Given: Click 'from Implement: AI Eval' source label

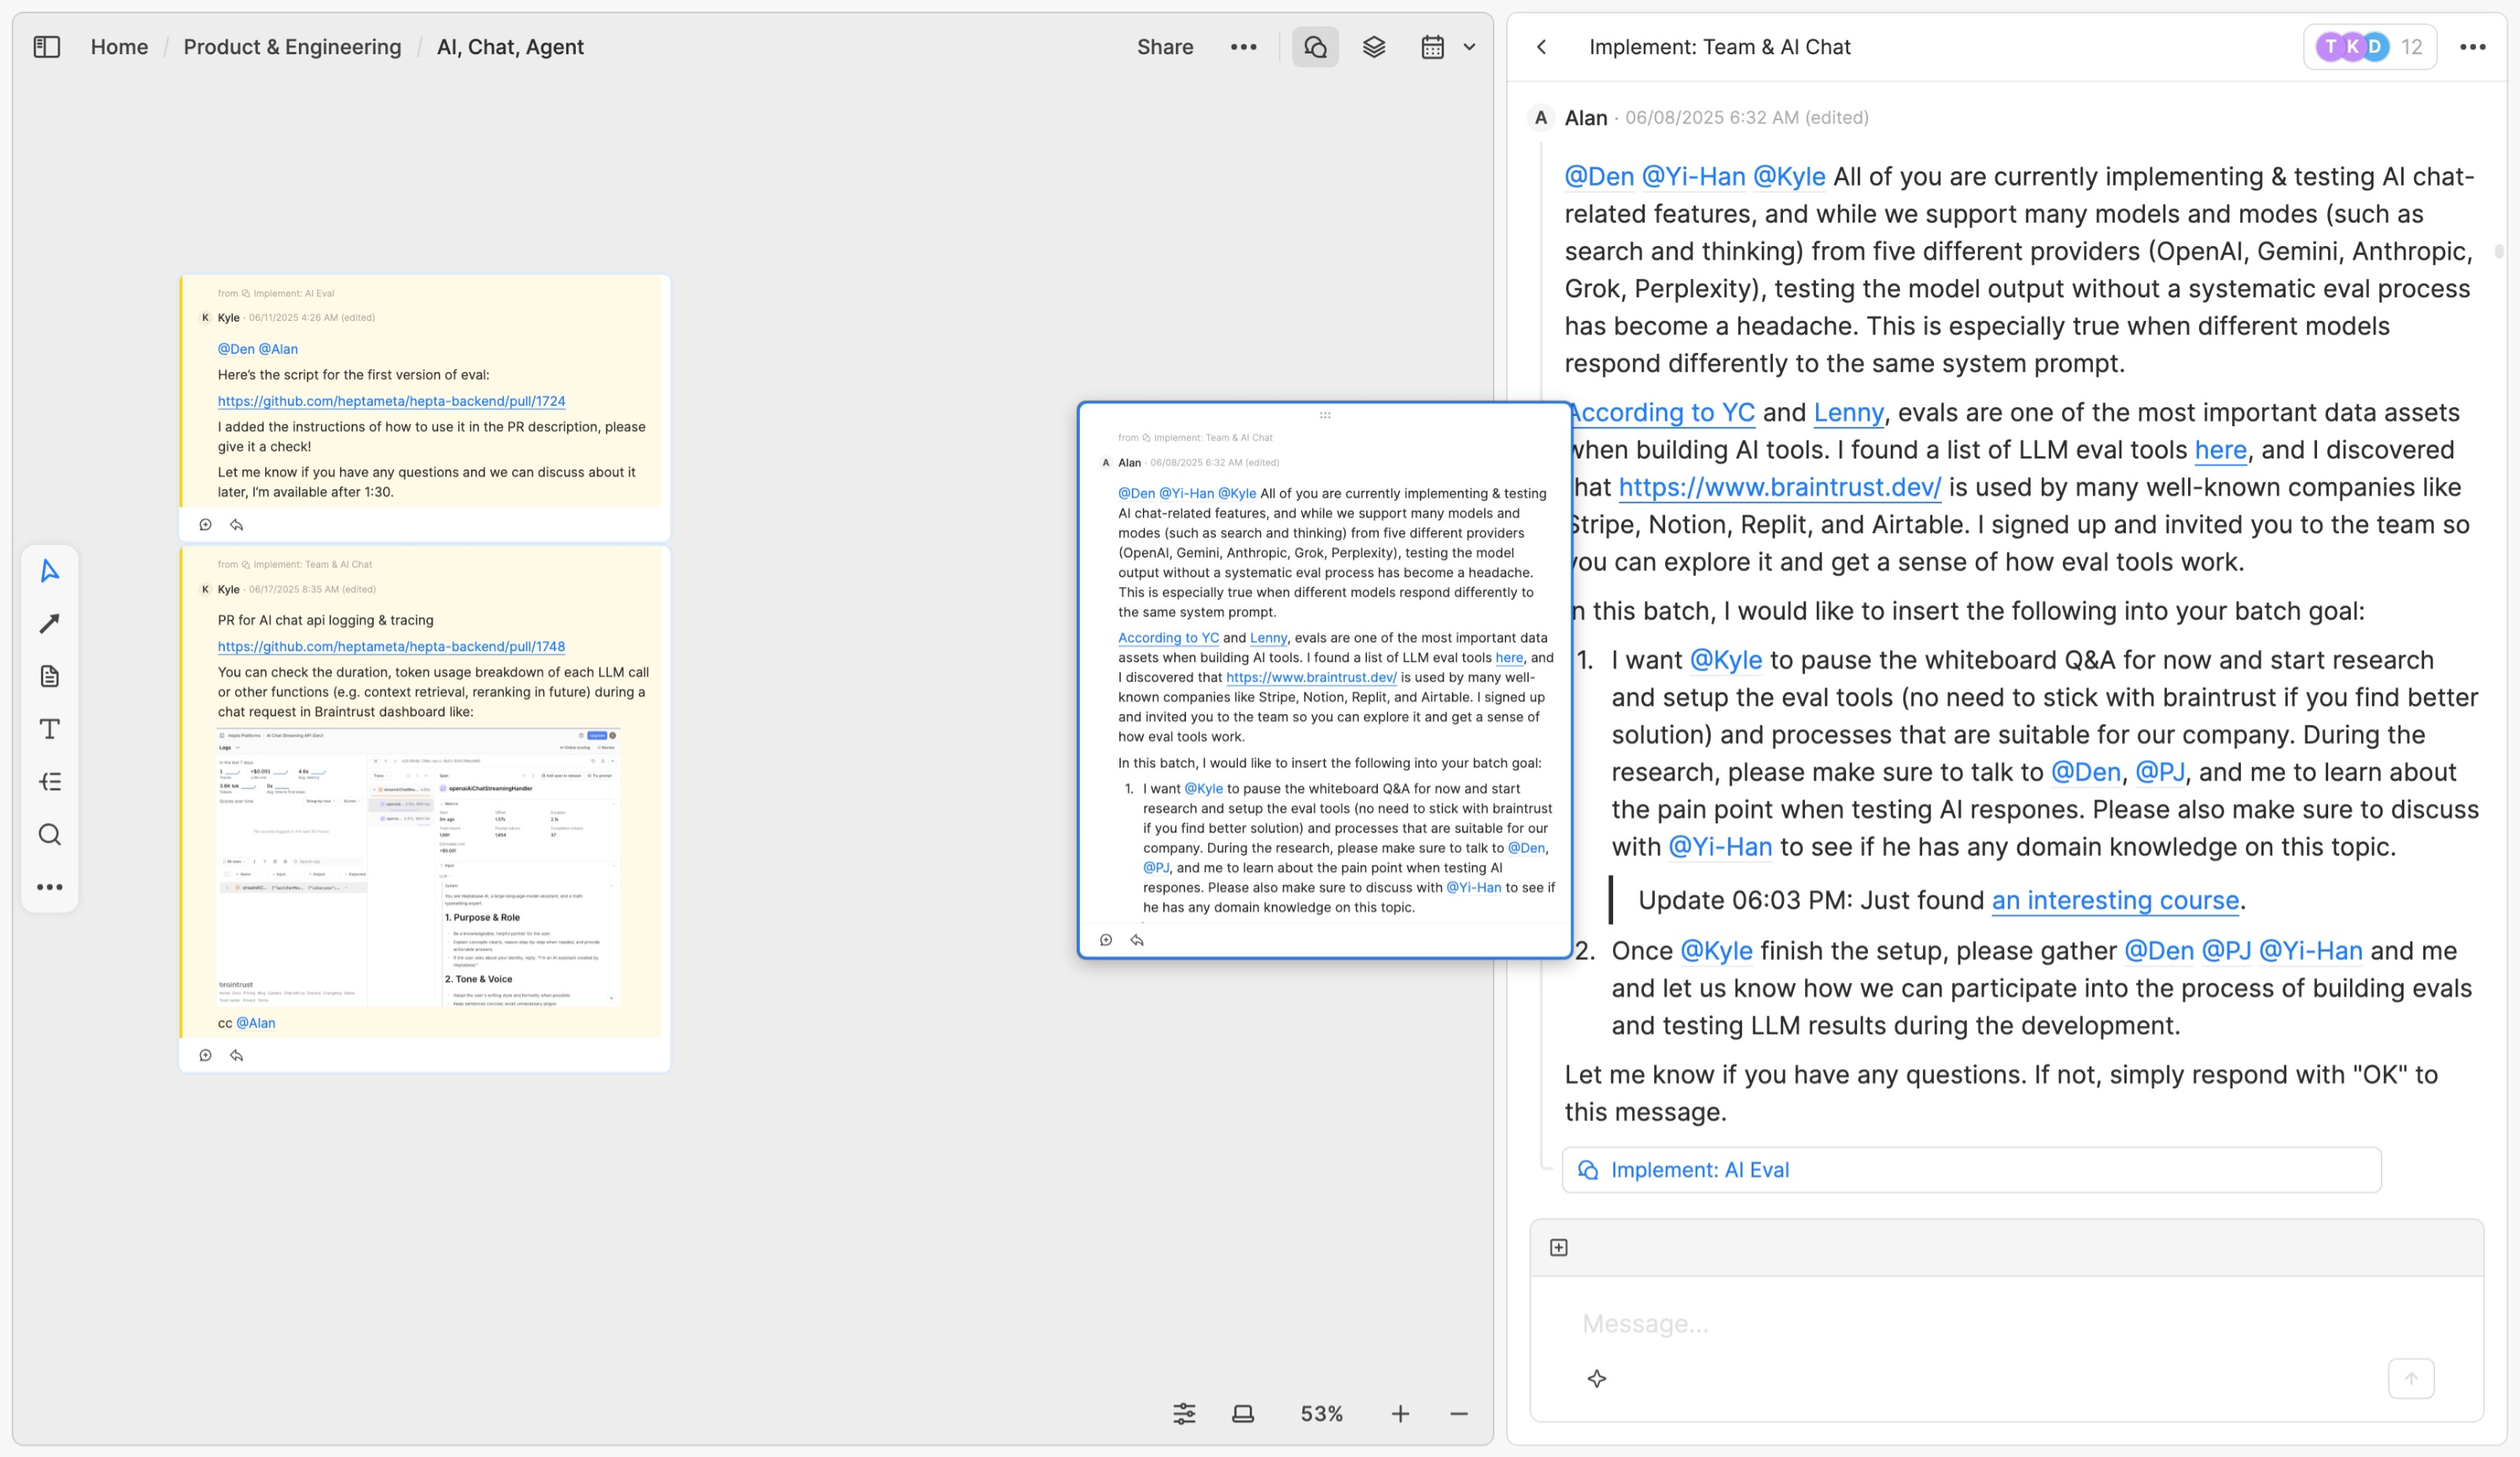Looking at the screenshot, I should coord(276,293).
